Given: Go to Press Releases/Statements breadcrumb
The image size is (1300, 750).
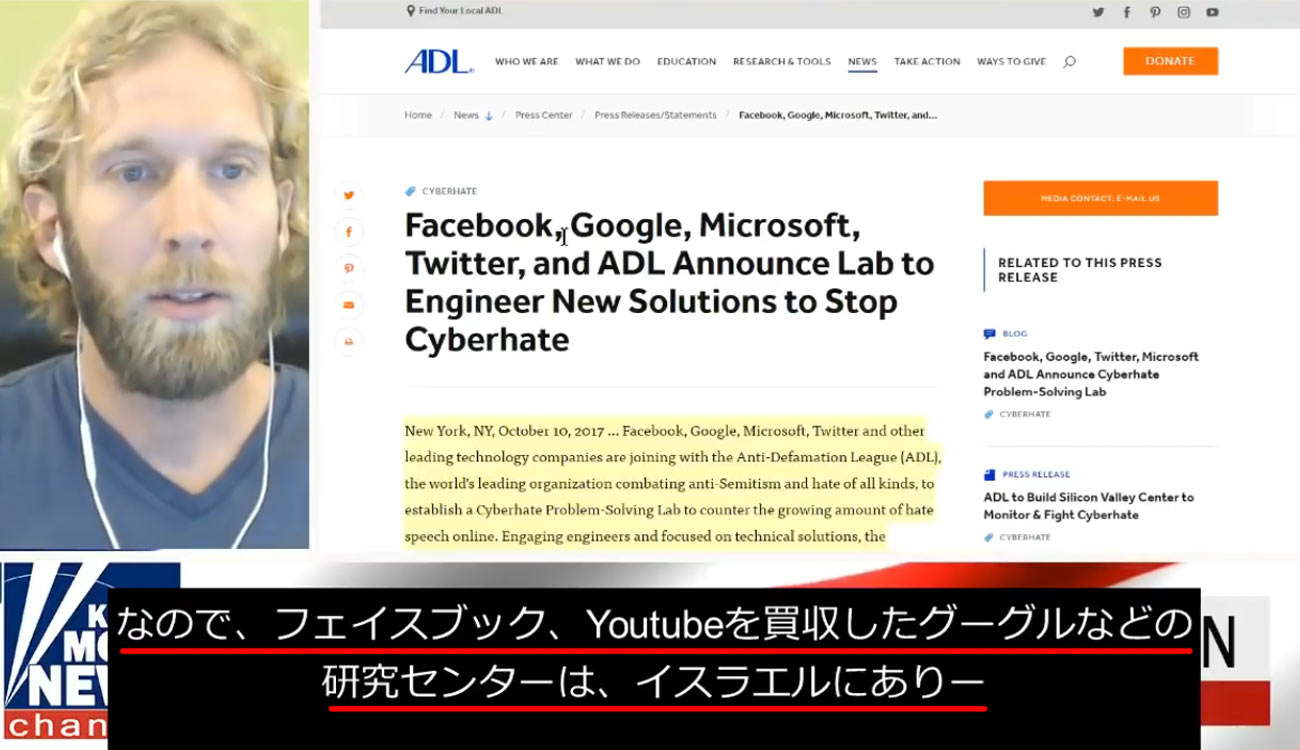Looking at the screenshot, I should click(656, 115).
